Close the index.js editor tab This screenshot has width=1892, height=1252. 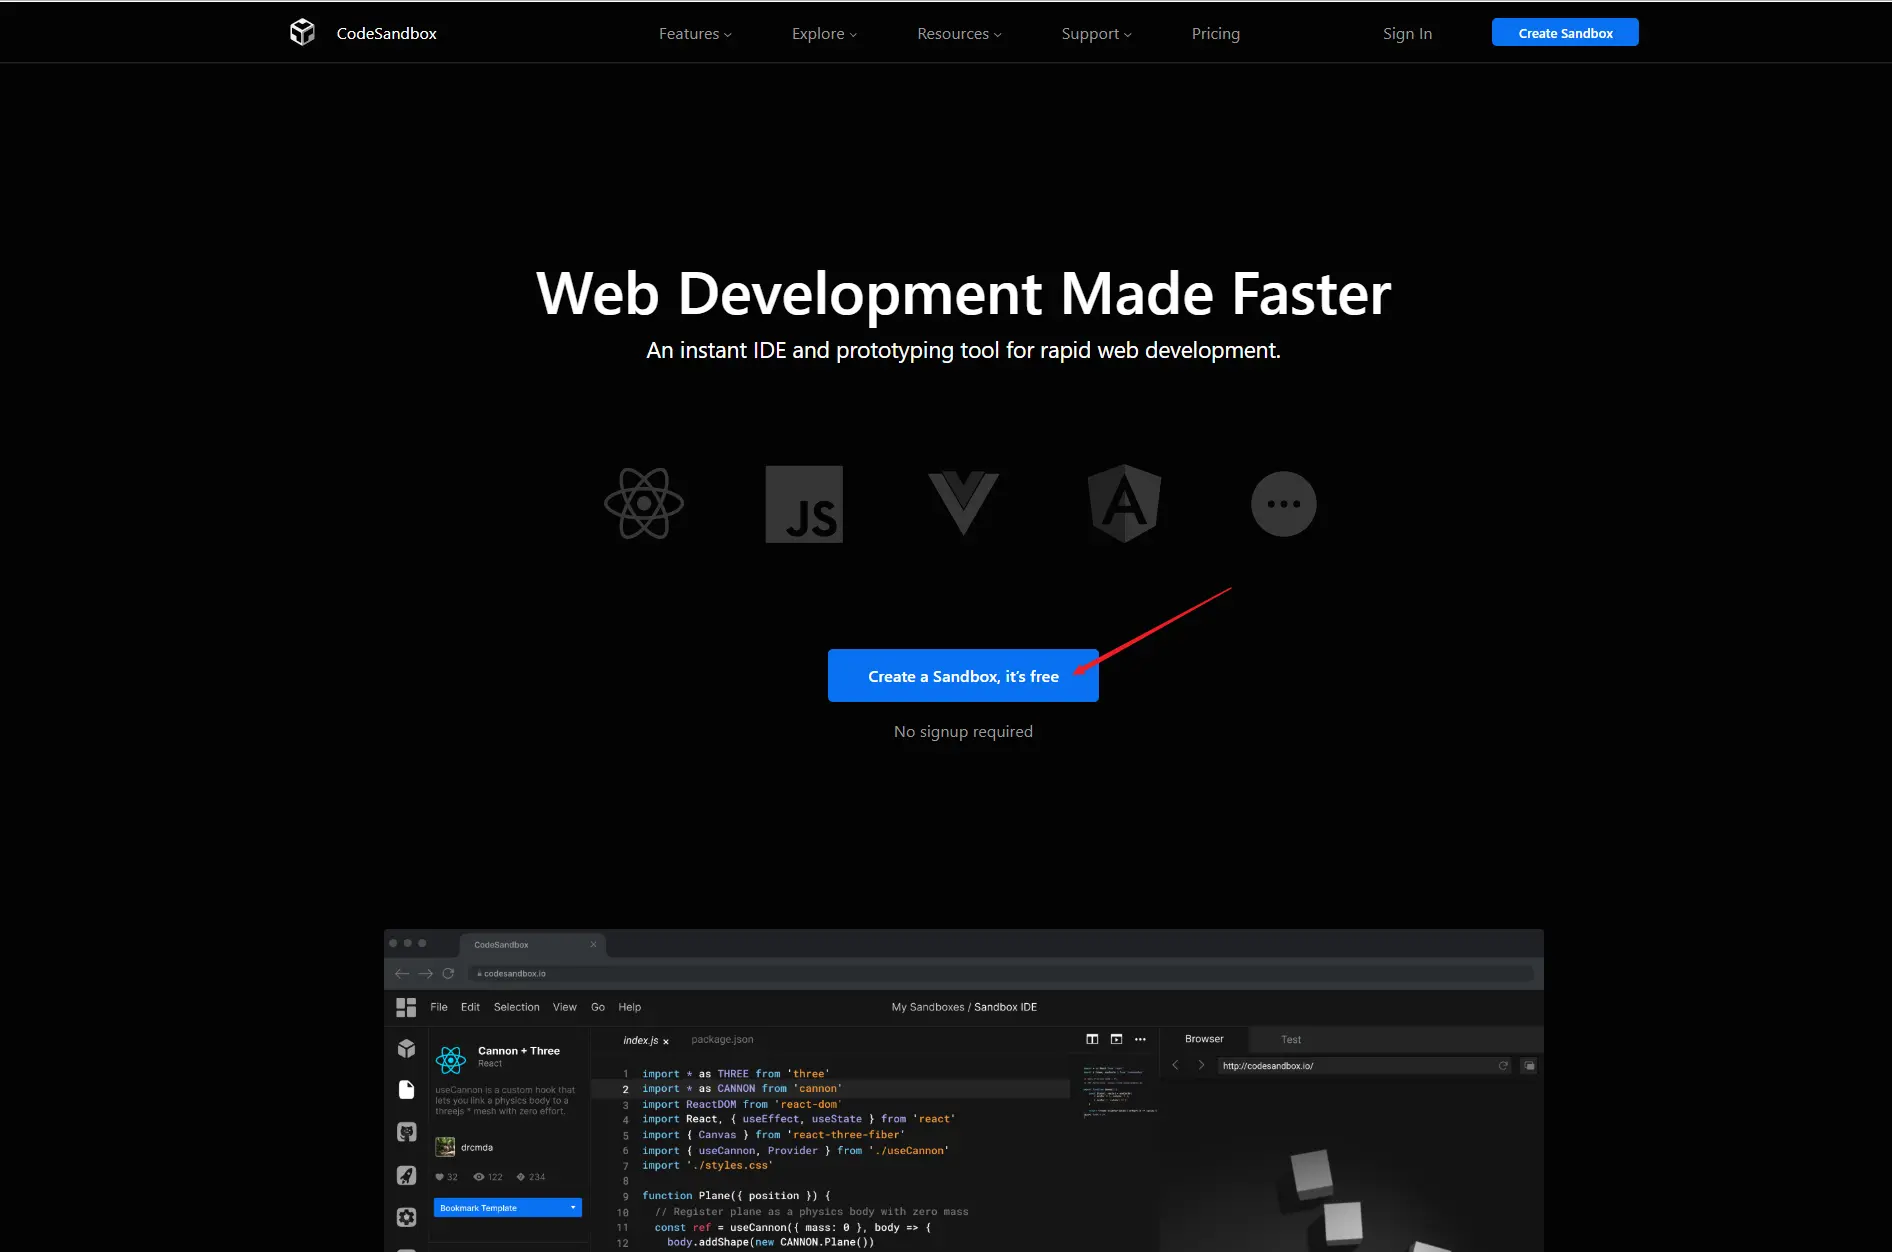click(x=666, y=1041)
